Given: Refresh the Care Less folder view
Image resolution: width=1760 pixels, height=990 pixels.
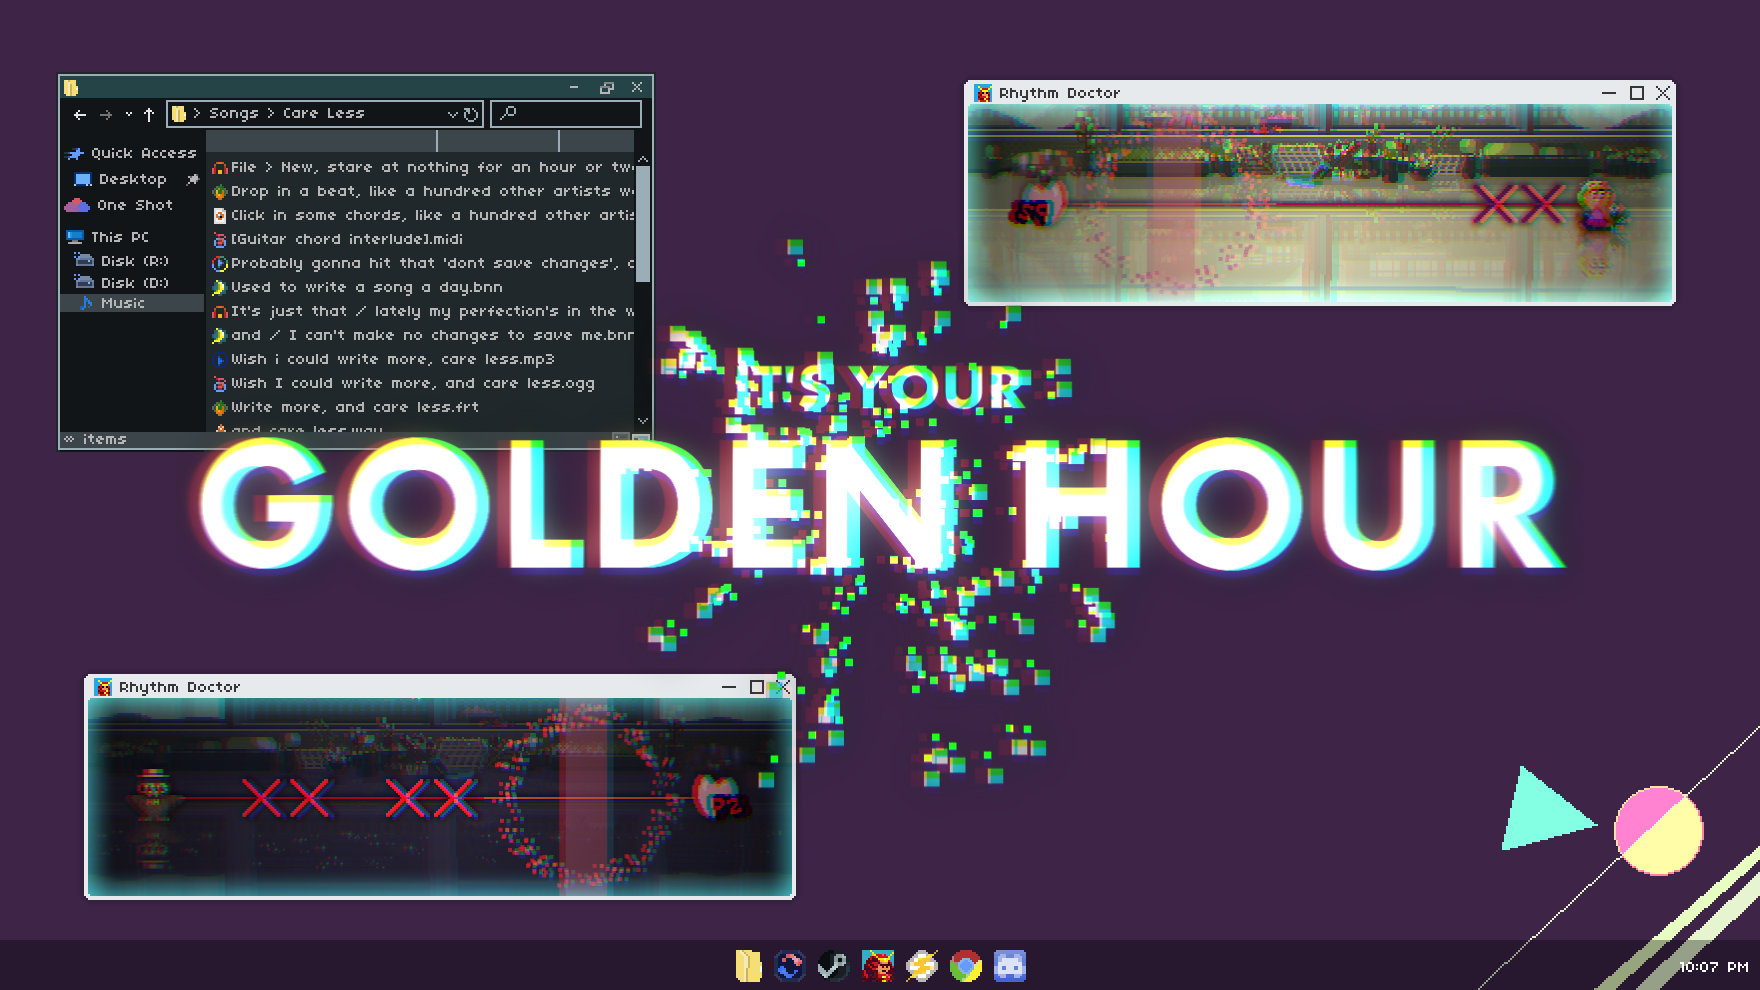Looking at the screenshot, I should 471,114.
